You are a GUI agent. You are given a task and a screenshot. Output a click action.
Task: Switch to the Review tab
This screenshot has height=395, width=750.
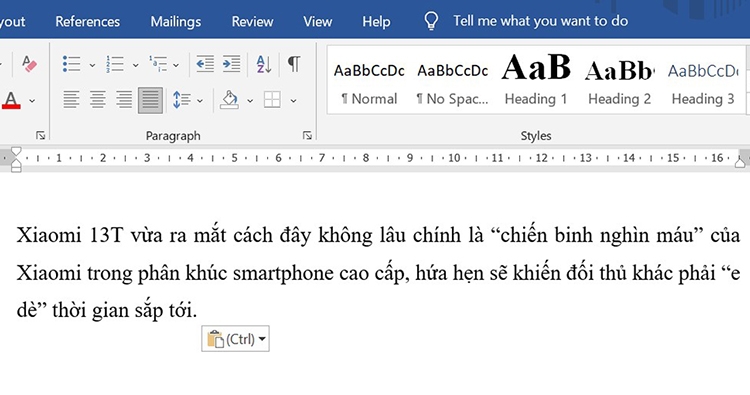pos(252,22)
